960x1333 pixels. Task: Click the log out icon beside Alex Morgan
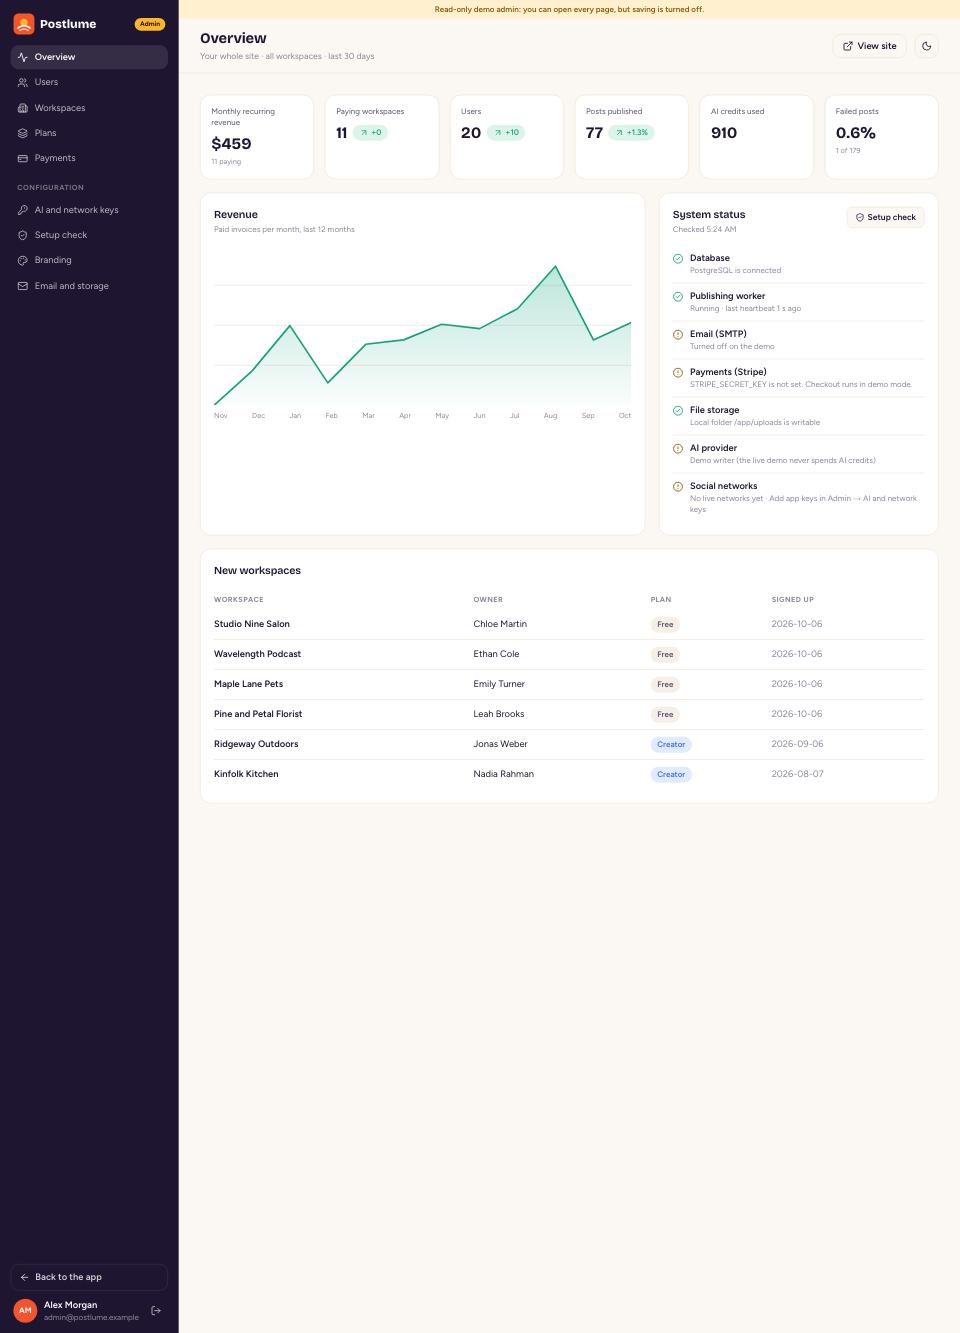[x=156, y=1310]
